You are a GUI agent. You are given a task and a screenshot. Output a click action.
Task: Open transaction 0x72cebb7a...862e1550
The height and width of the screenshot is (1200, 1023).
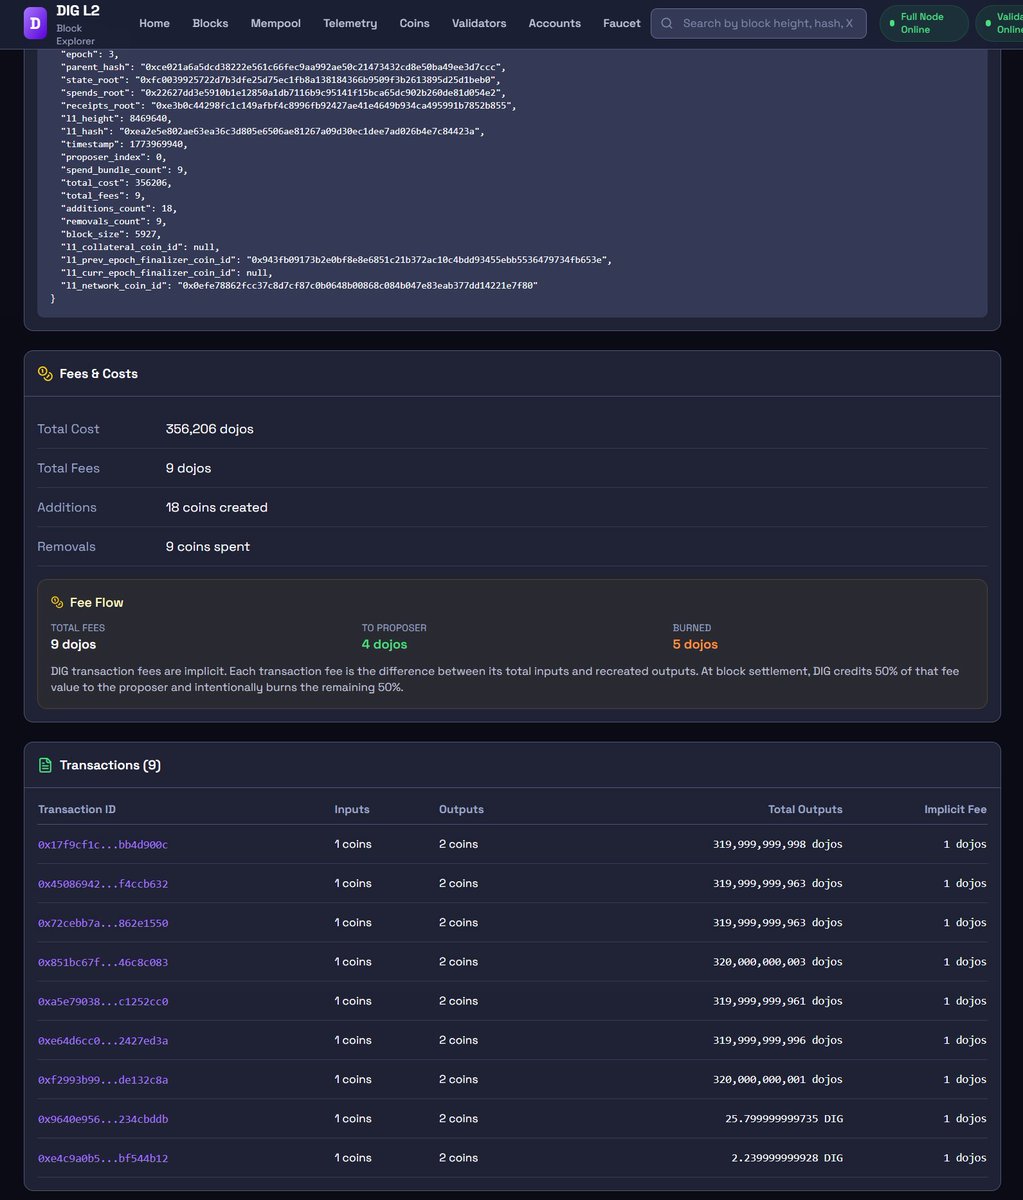103,923
